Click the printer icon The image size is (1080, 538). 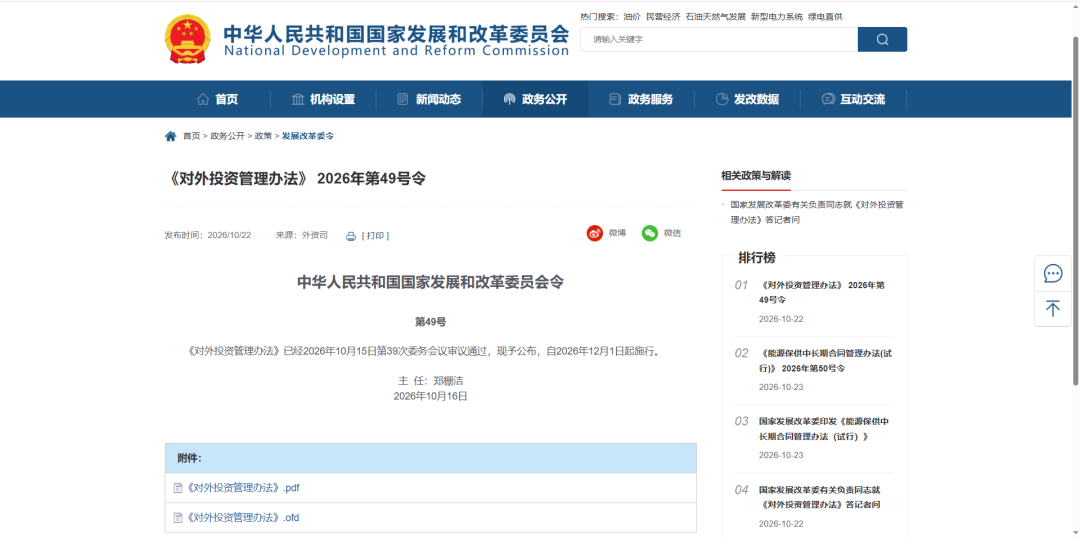(351, 236)
